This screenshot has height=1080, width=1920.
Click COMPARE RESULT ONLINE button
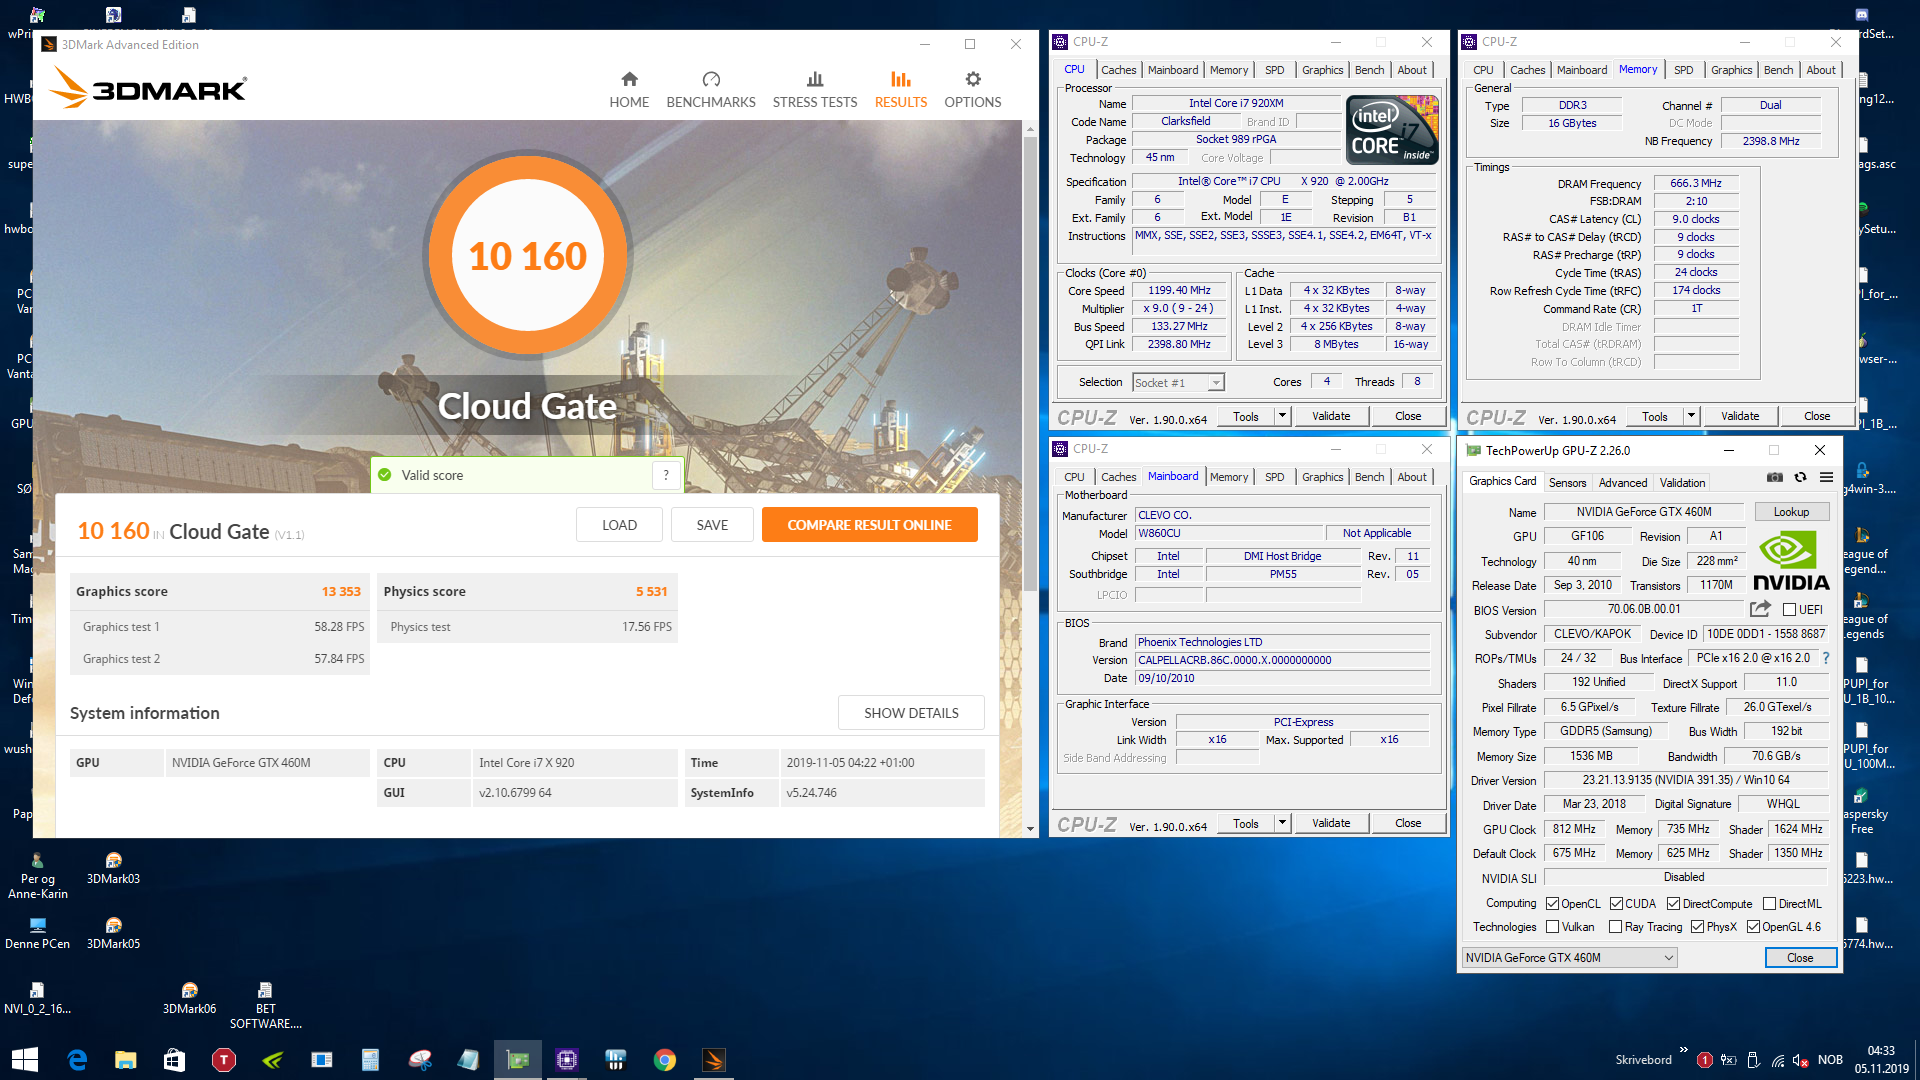click(x=869, y=525)
